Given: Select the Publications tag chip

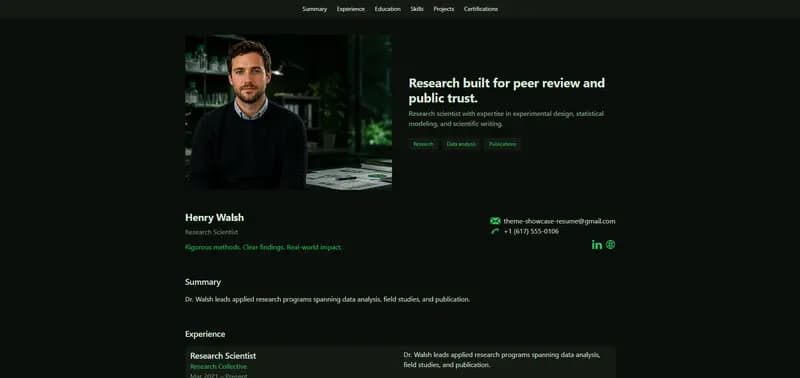Looking at the screenshot, I should tap(502, 144).
